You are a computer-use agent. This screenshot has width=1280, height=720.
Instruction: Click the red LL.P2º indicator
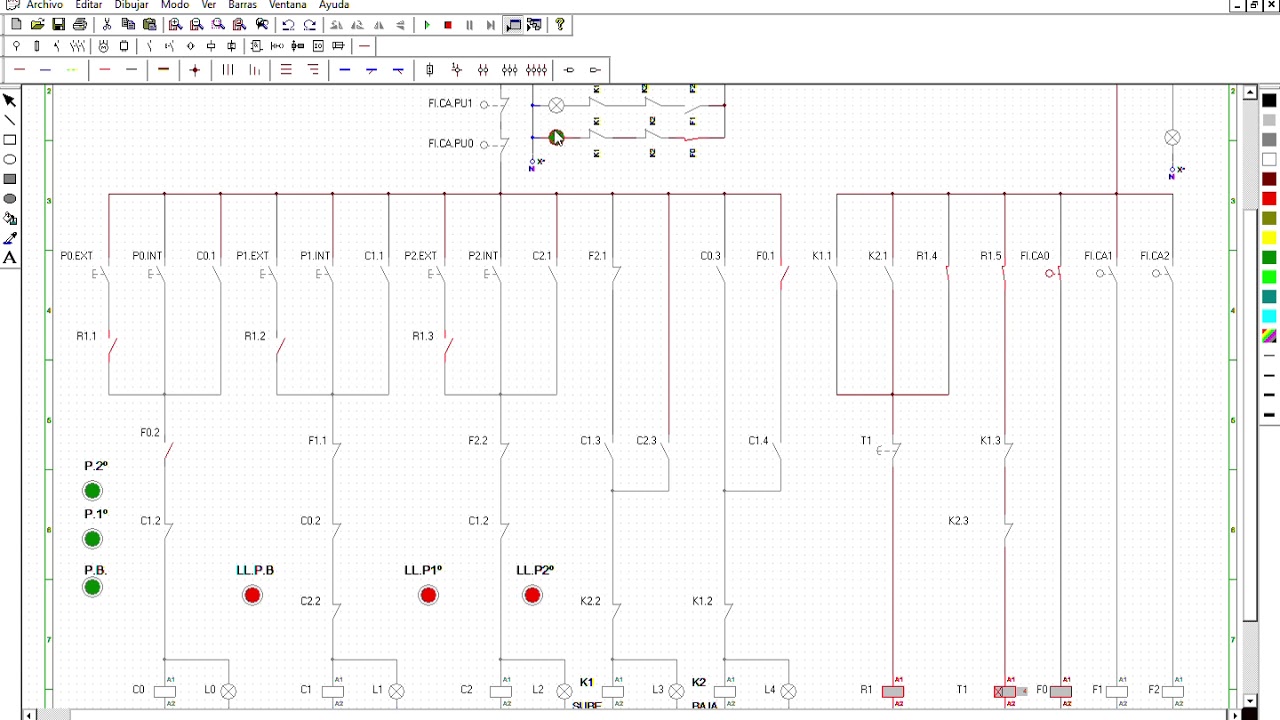532,595
